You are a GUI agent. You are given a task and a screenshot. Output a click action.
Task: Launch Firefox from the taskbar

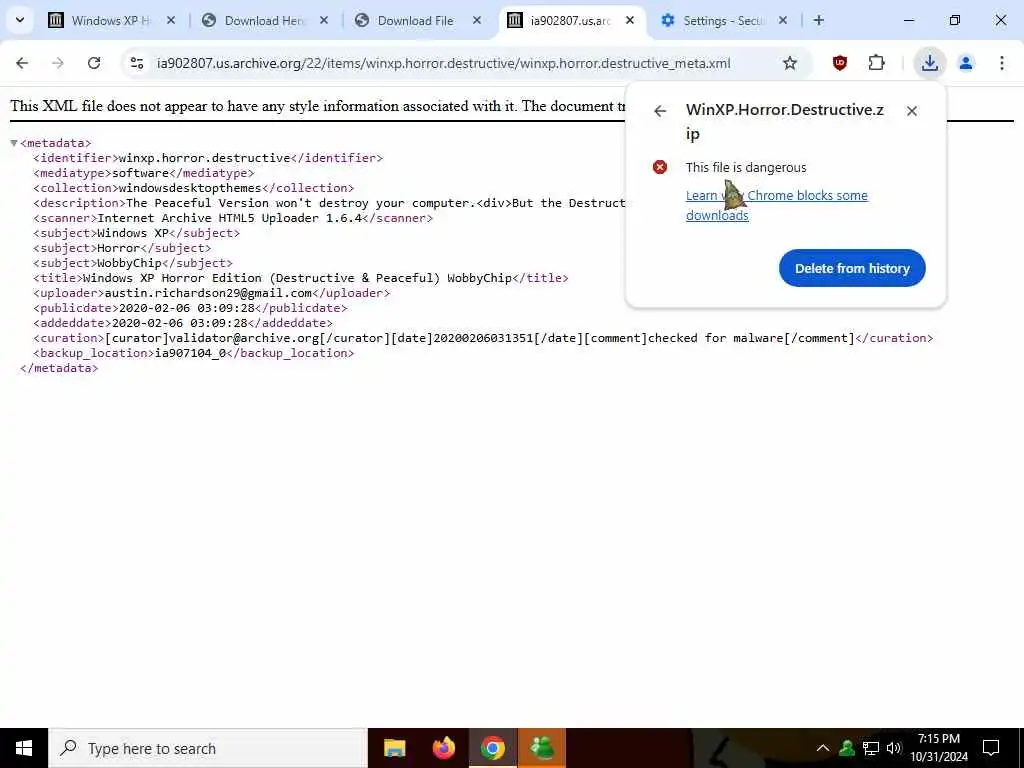click(x=444, y=748)
